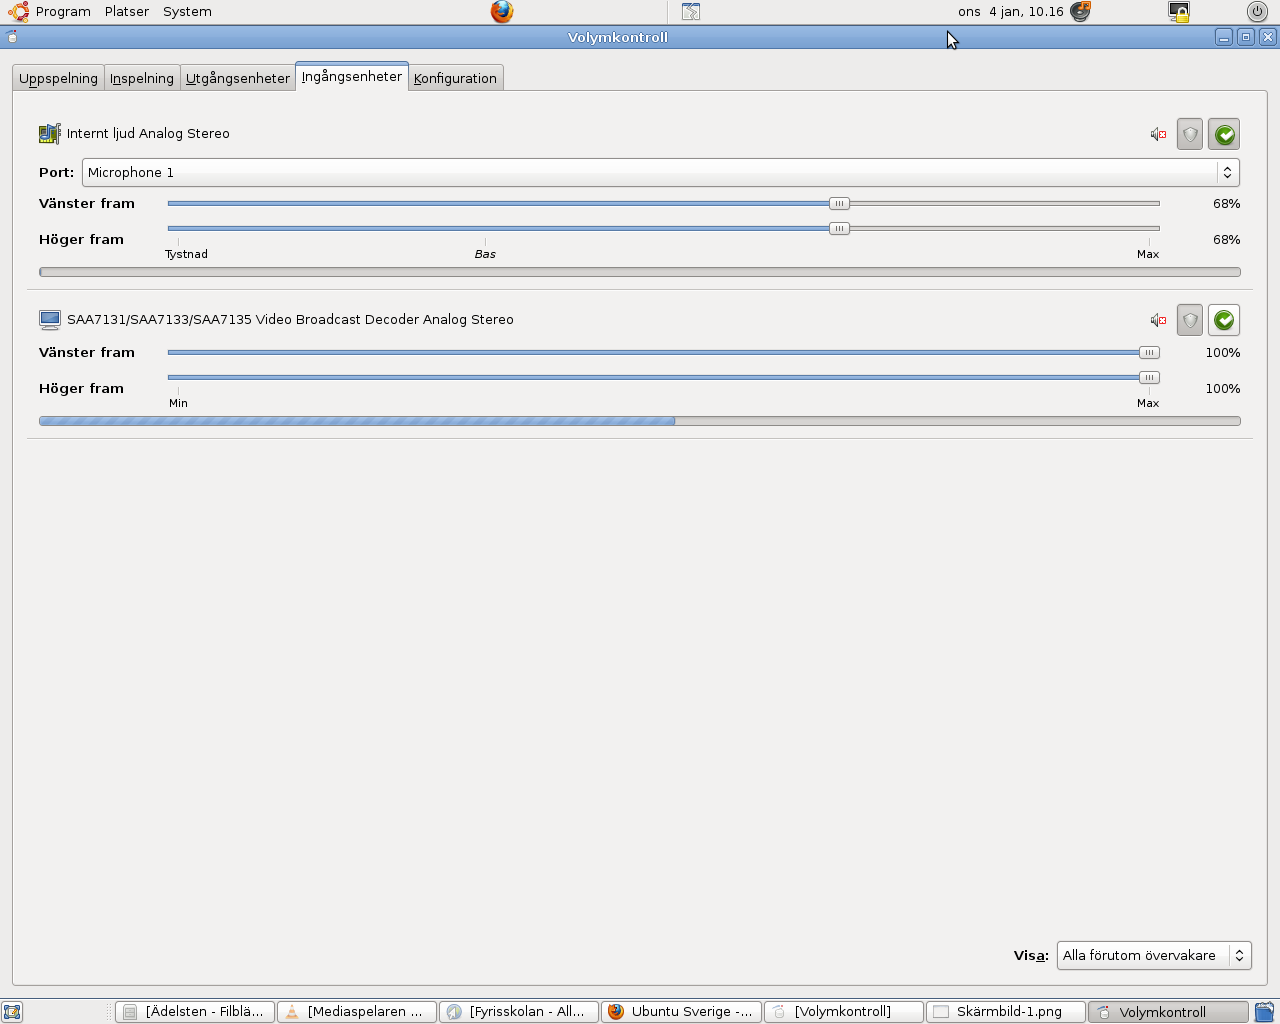Open the Utgångsenheter tab

(238, 78)
